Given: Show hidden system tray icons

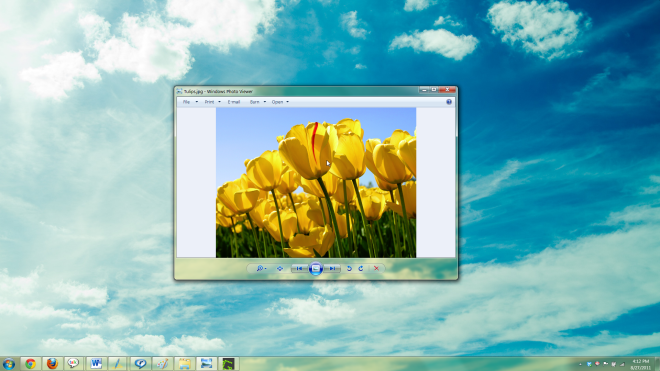Looking at the screenshot, I should point(580,364).
